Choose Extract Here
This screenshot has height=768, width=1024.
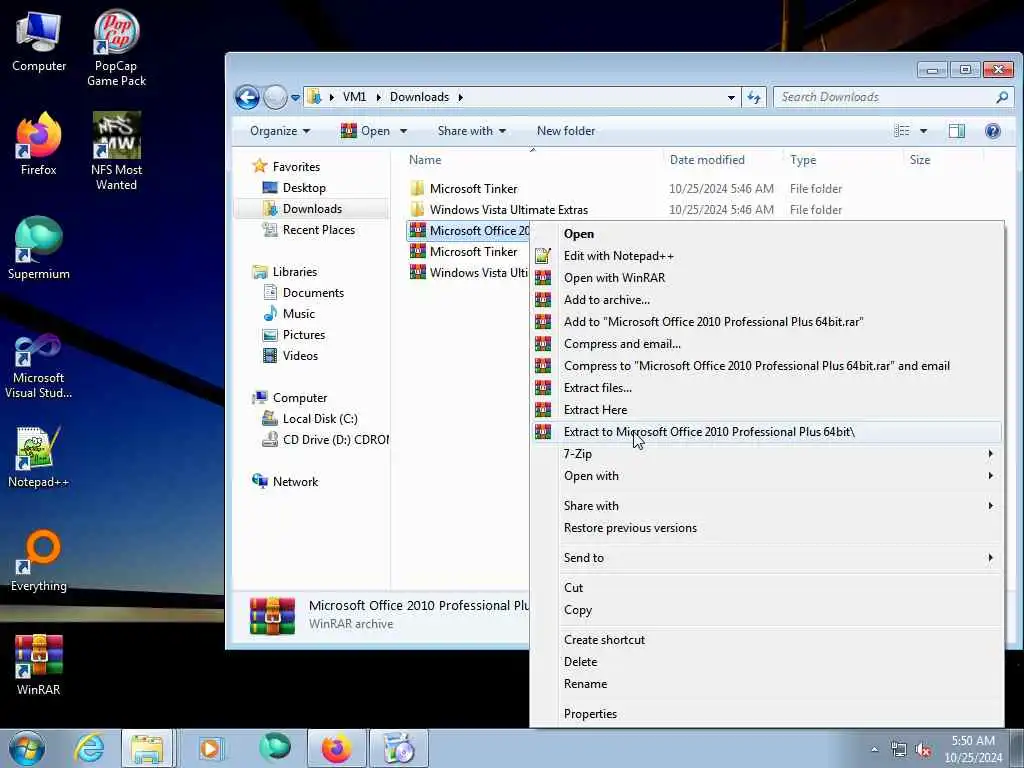[x=766, y=409]
